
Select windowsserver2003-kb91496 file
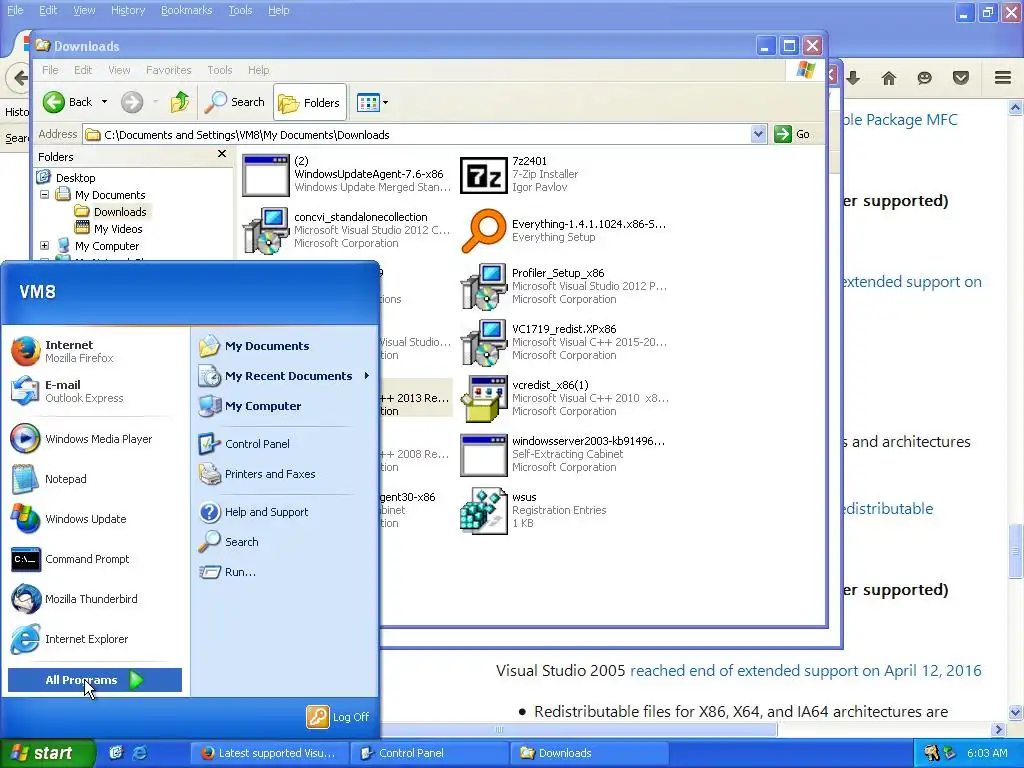563,455
